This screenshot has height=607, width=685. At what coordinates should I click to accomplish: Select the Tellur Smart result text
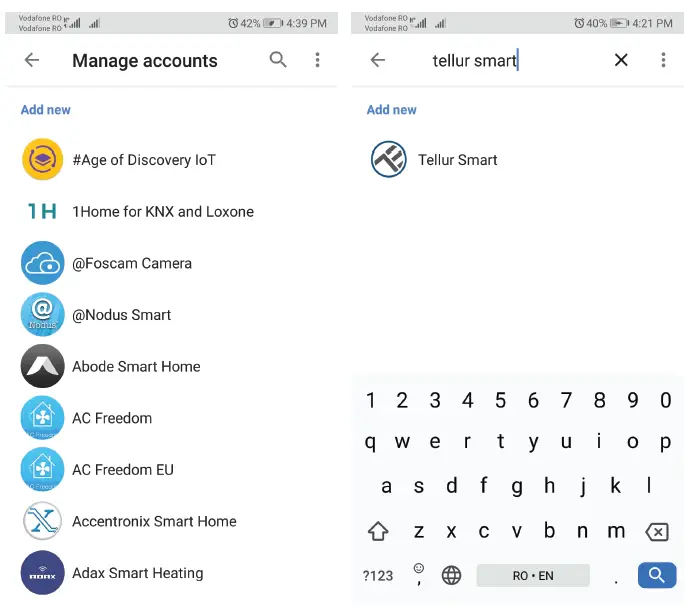pyautogui.click(x=457, y=160)
